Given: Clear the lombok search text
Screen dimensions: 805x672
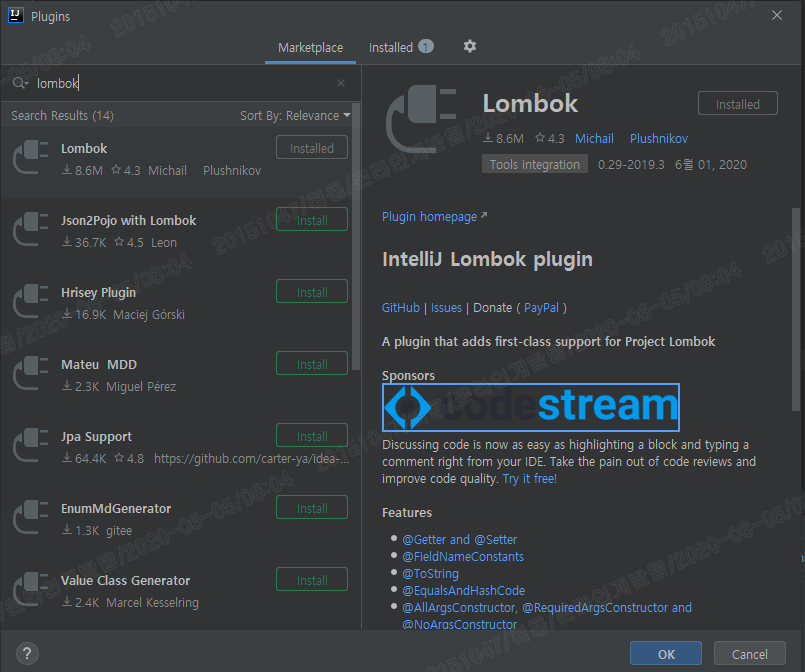Looking at the screenshot, I should pyautogui.click(x=341, y=83).
